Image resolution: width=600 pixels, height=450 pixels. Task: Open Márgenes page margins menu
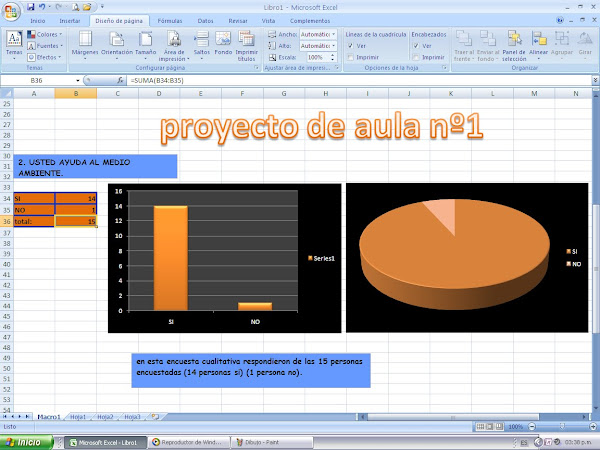coord(85,45)
